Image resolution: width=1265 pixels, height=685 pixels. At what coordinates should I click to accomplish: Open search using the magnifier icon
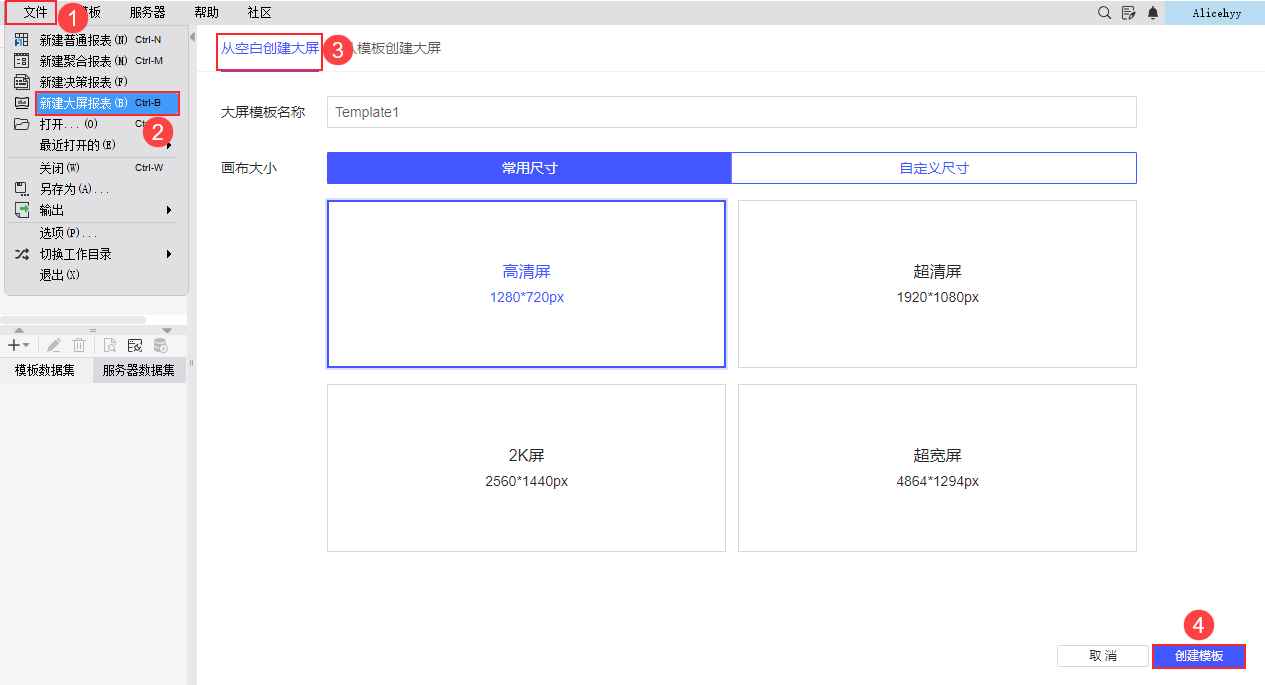coord(1103,13)
